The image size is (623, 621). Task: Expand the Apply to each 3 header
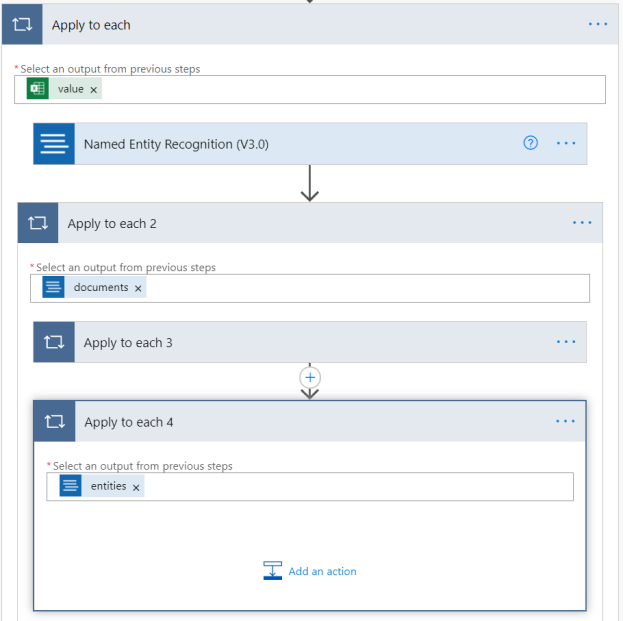tap(300, 342)
